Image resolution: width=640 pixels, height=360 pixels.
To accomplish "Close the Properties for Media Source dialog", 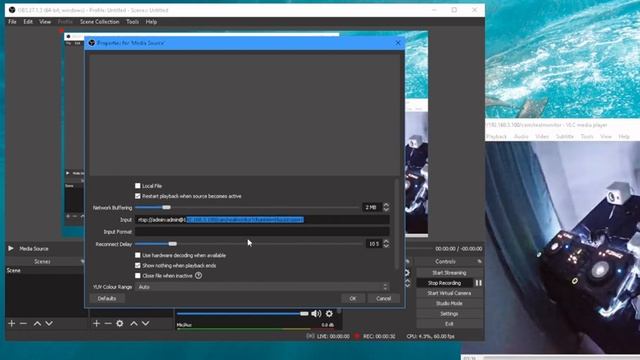I will click(x=398, y=43).
